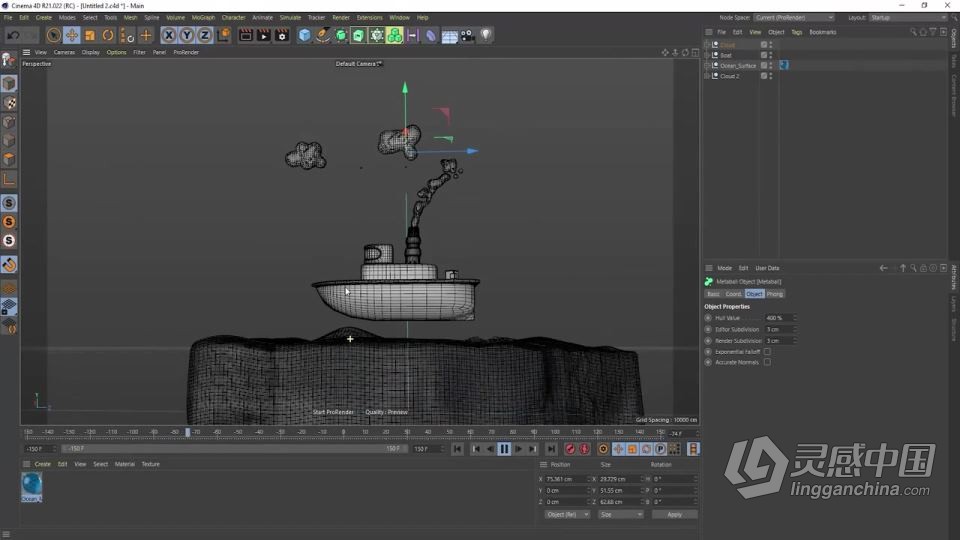Image resolution: width=960 pixels, height=540 pixels.
Task: Click the timeline current frame marker
Action: (x=188, y=432)
